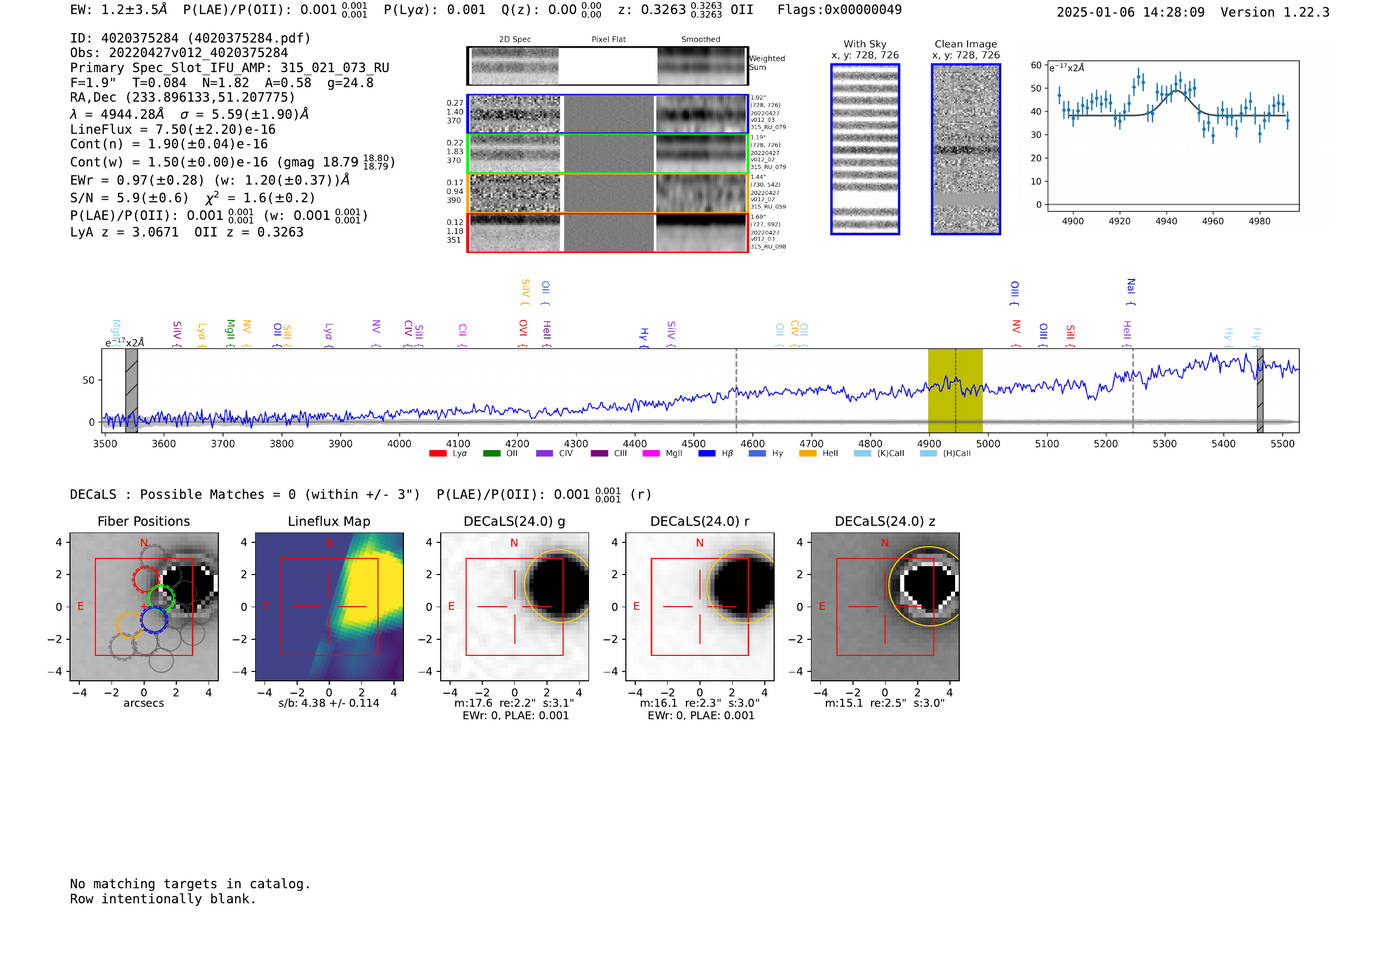Click the m:17.6 re:2.2" caption
1400x953 pixels.
click(x=515, y=703)
